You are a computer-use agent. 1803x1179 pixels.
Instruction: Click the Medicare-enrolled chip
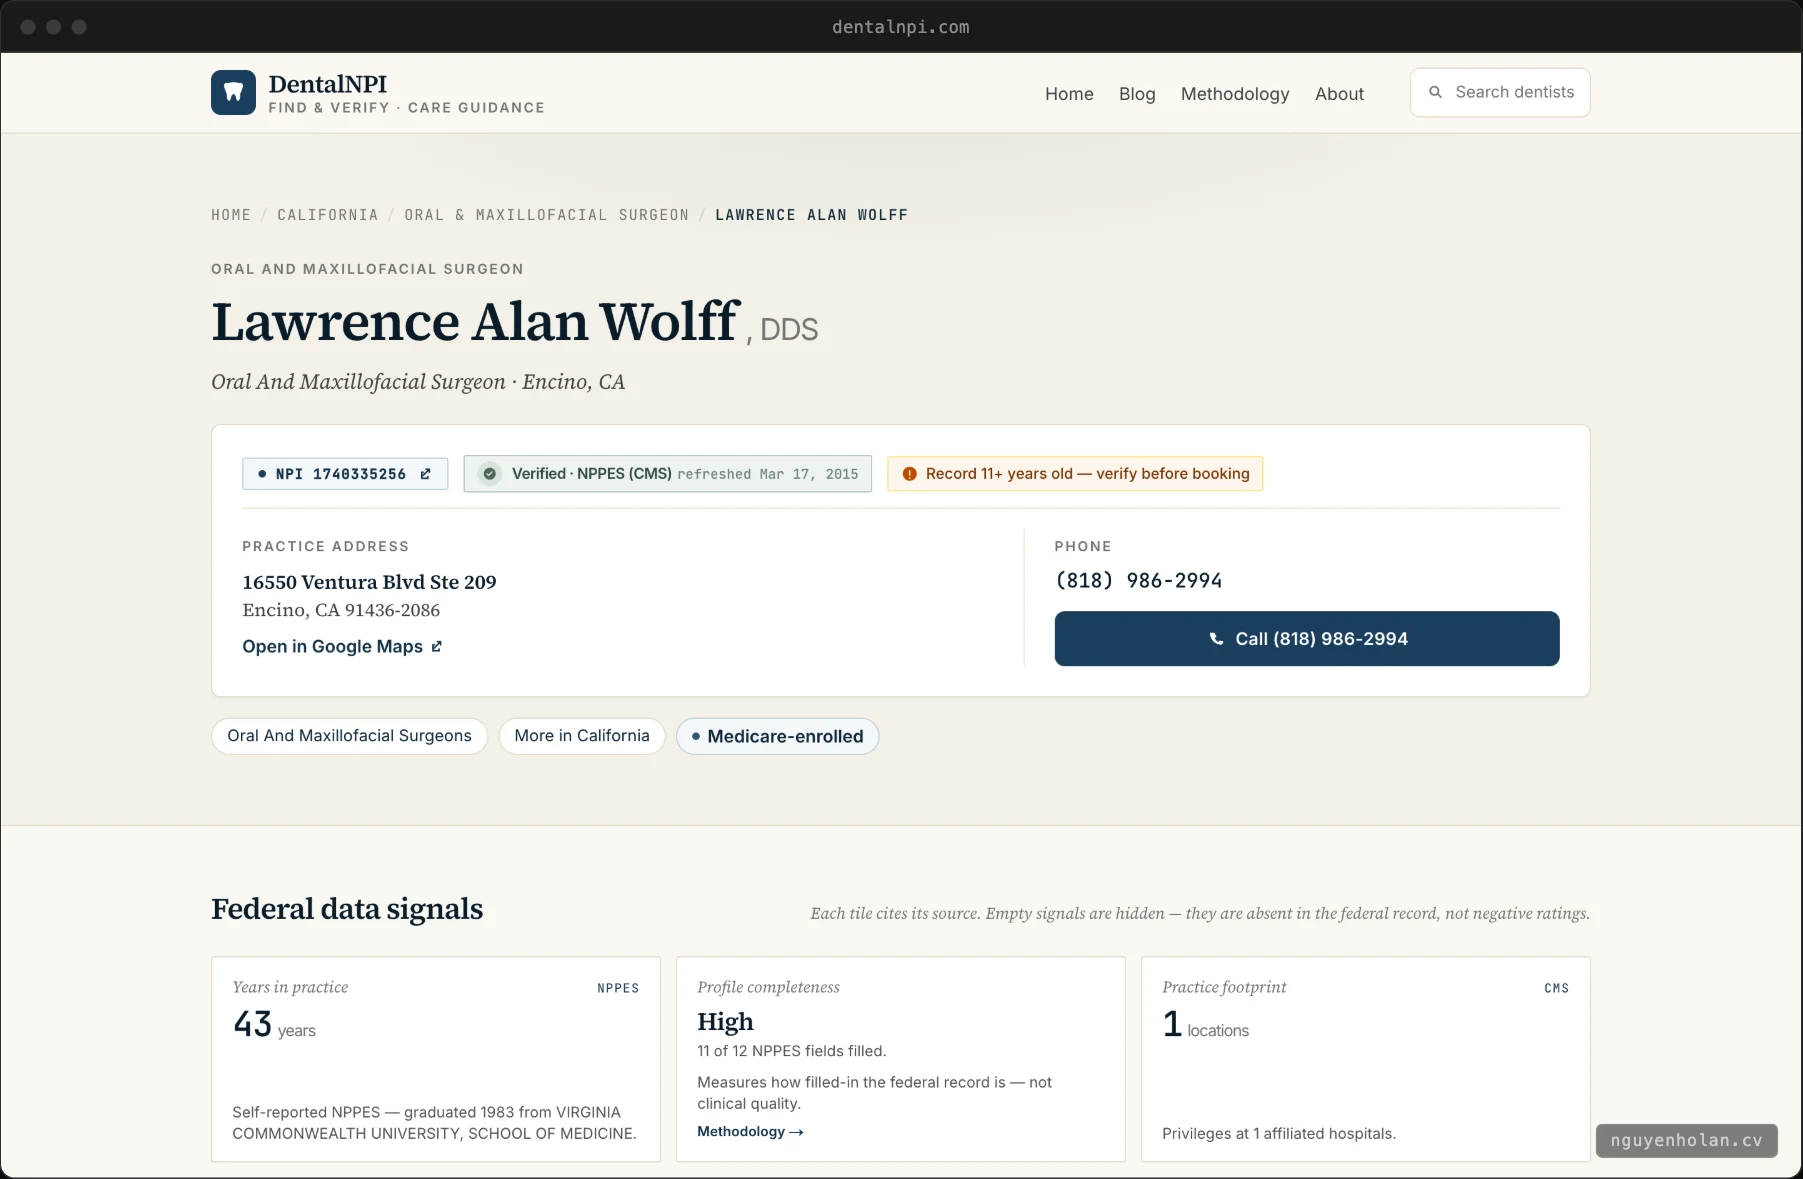click(778, 736)
